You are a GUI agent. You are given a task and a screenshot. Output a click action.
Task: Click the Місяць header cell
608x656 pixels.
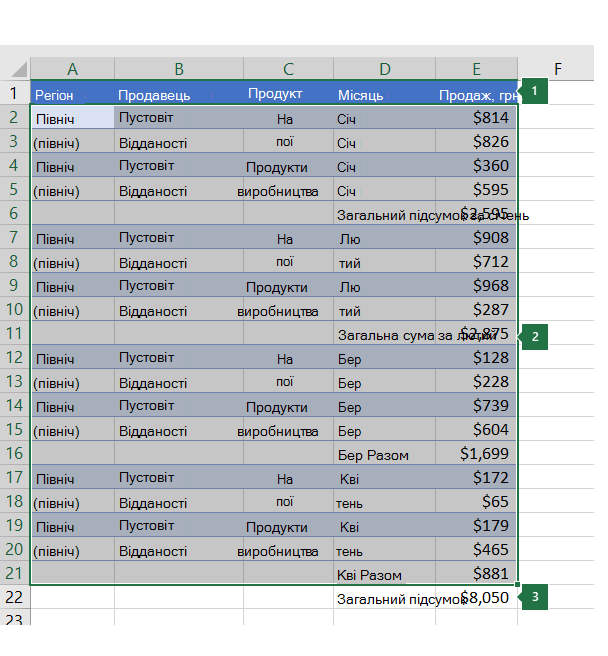(x=385, y=93)
